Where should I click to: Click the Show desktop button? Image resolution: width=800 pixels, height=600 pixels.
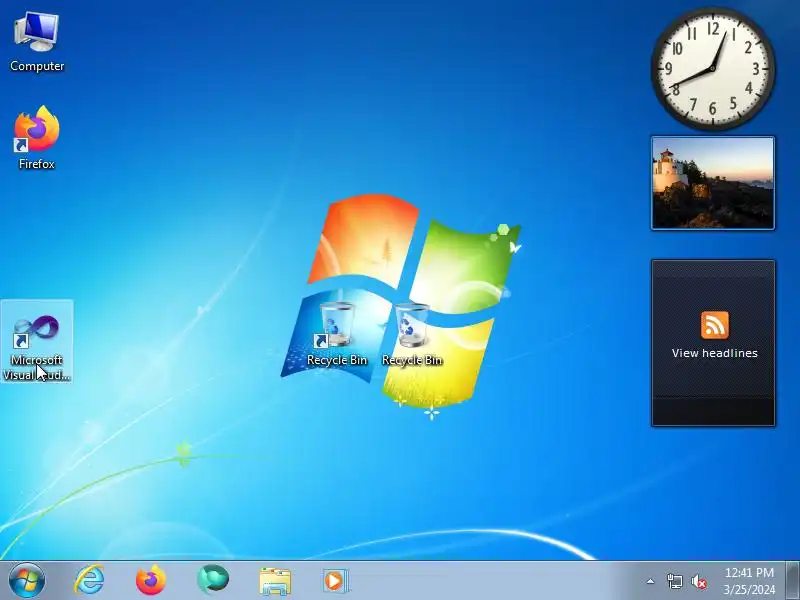(x=792, y=580)
